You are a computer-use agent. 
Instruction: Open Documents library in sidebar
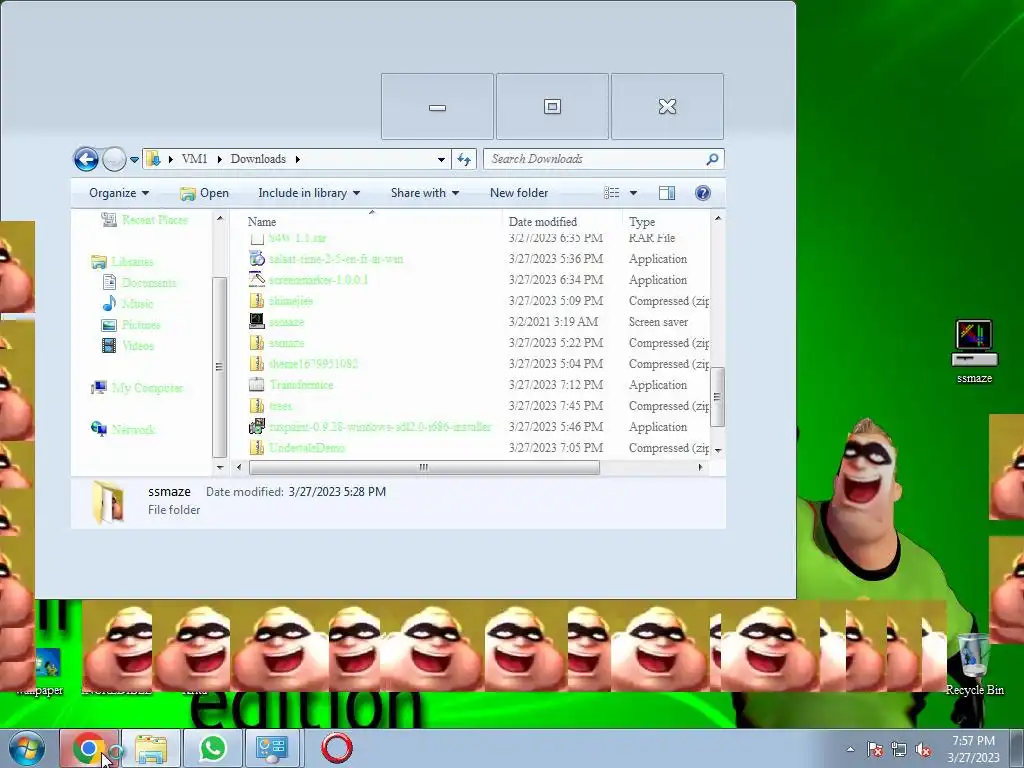(x=140, y=283)
